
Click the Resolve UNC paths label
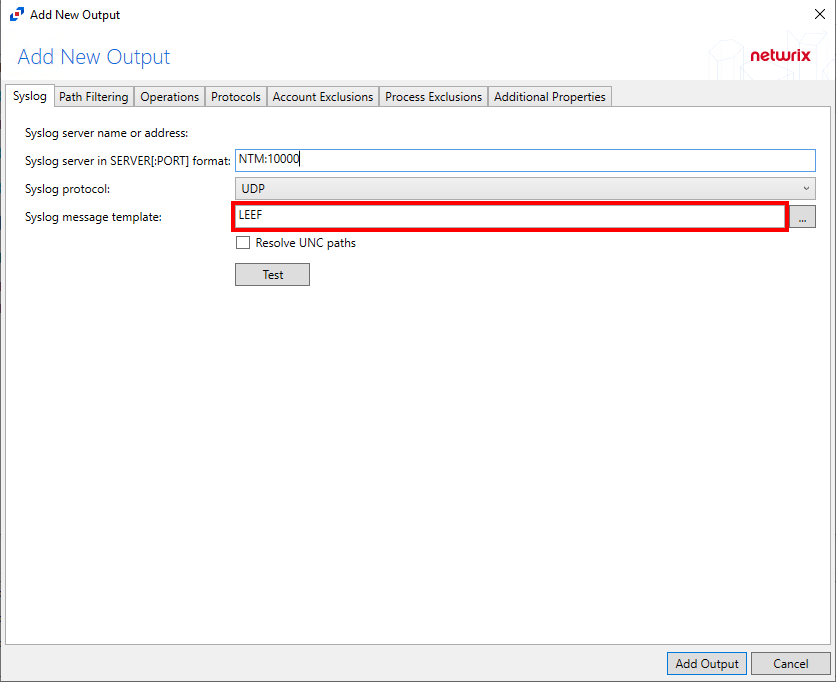point(305,243)
